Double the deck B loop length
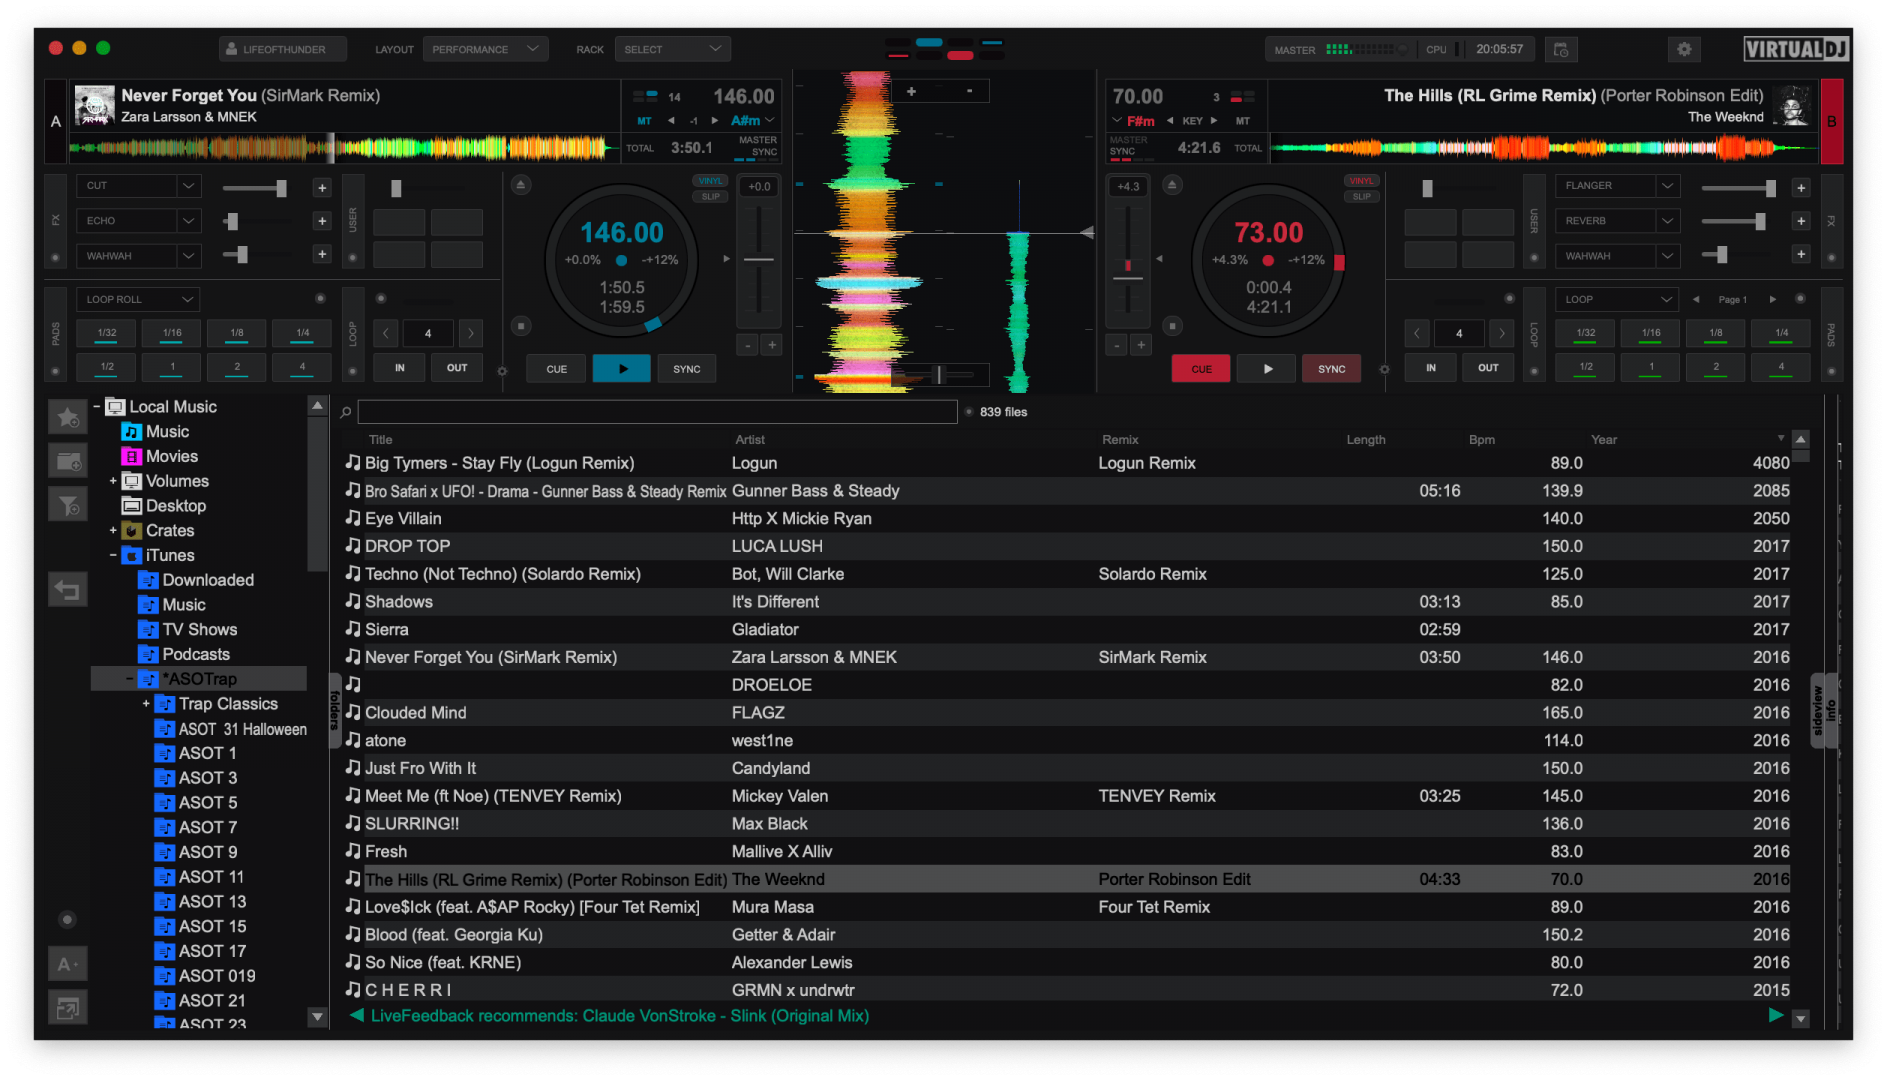 pyautogui.click(x=1501, y=333)
